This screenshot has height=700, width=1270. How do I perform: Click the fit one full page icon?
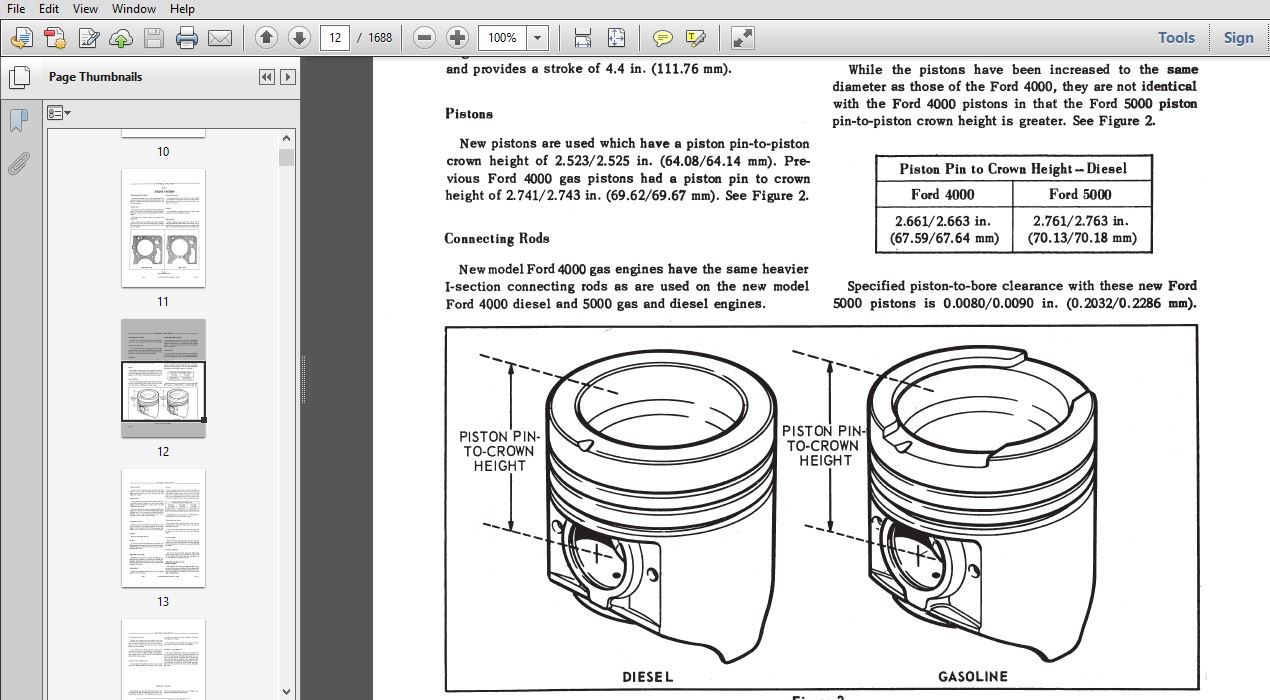coord(616,38)
